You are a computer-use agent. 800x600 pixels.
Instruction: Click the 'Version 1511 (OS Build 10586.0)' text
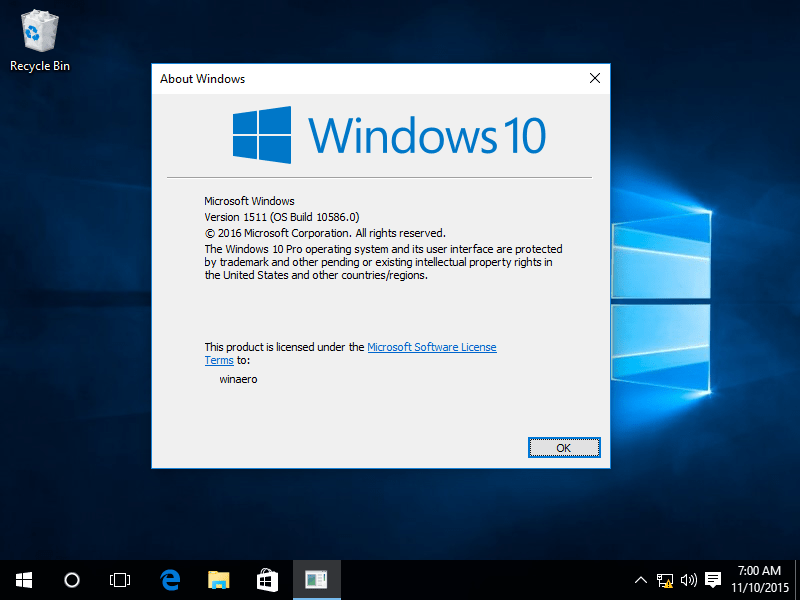[282, 217]
